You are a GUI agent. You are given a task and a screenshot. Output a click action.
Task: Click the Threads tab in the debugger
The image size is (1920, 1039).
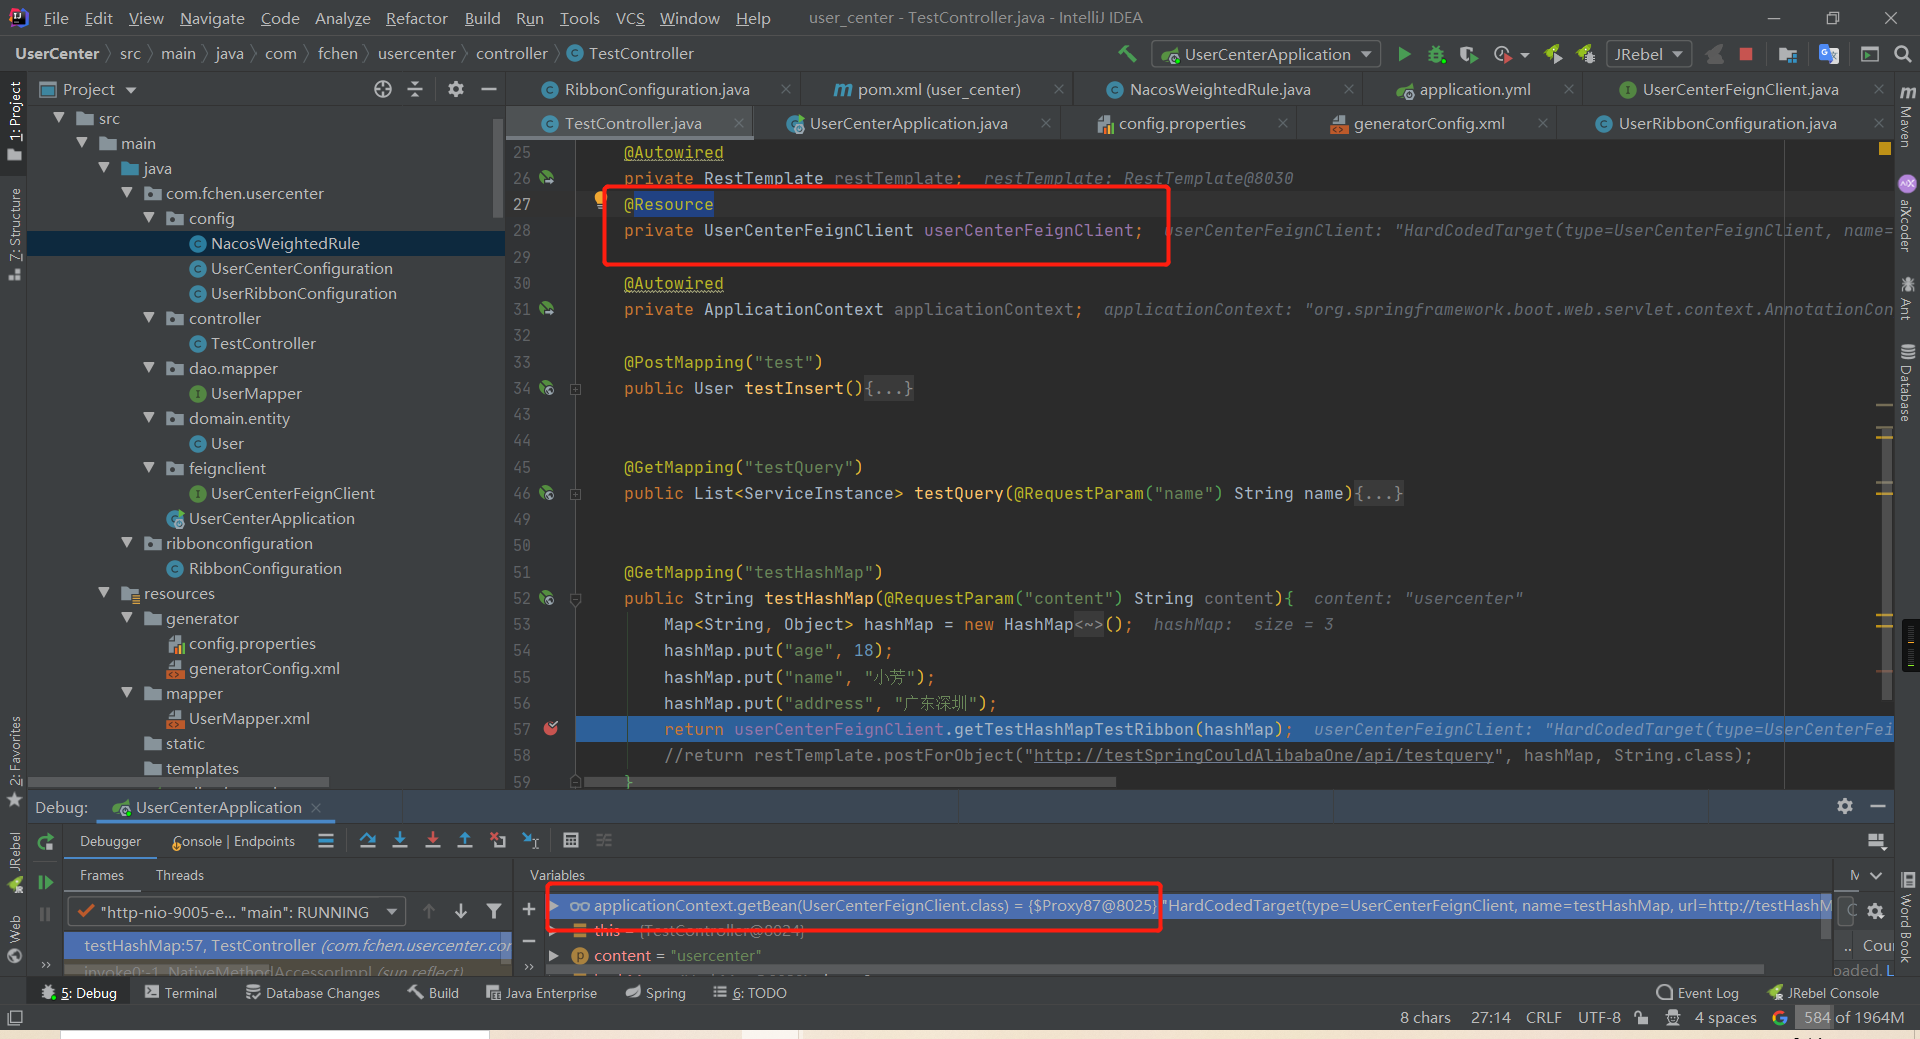(179, 875)
